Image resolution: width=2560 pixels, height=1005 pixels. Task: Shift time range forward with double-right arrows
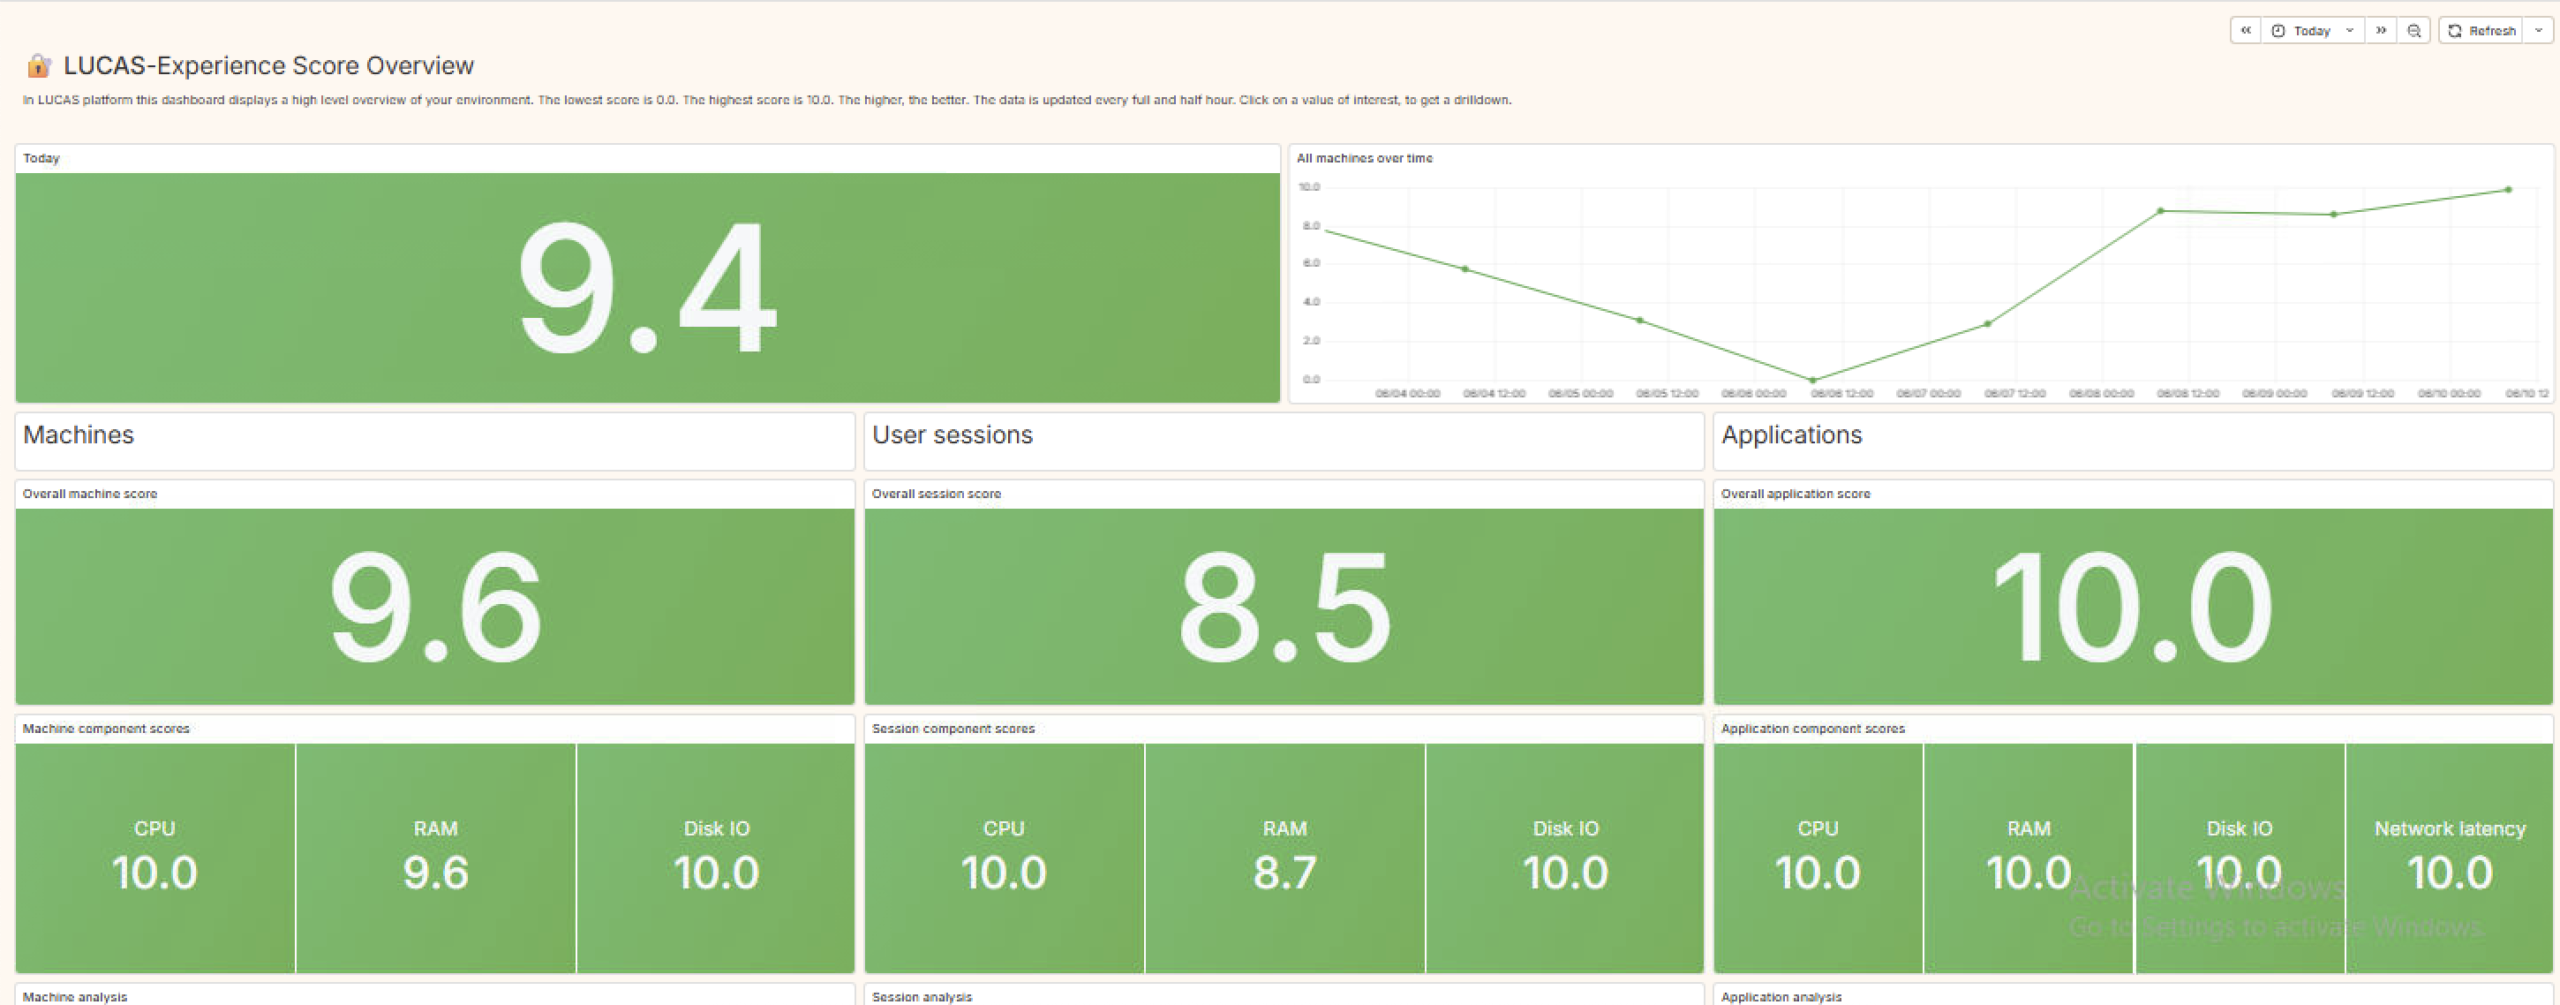coord(2381,31)
